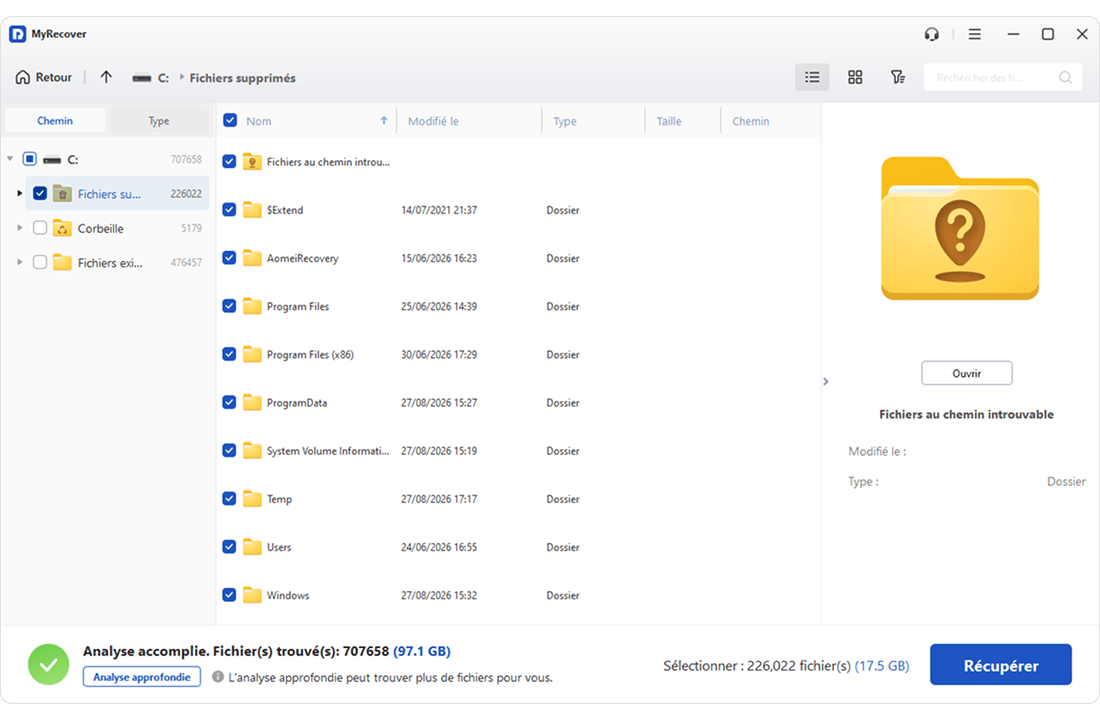Viewport: 1100px width, 720px height.
Task: Uncheck System Volume Informati... checkbox
Action: [x=229, y=450]
